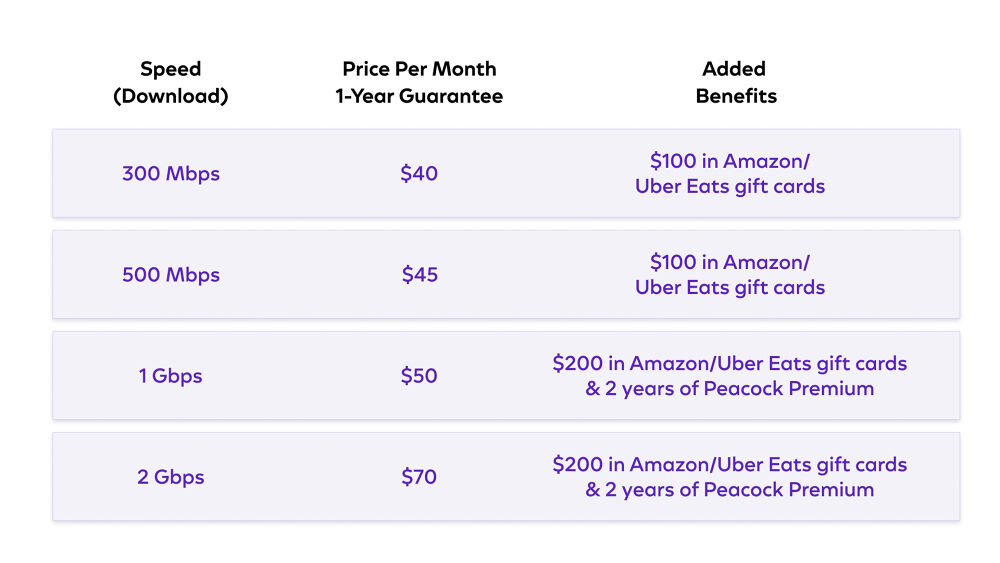1000x563 pixels.
Task: Click the 2 Gbps plan's $200 gift cards text
Action: point(730,465)
